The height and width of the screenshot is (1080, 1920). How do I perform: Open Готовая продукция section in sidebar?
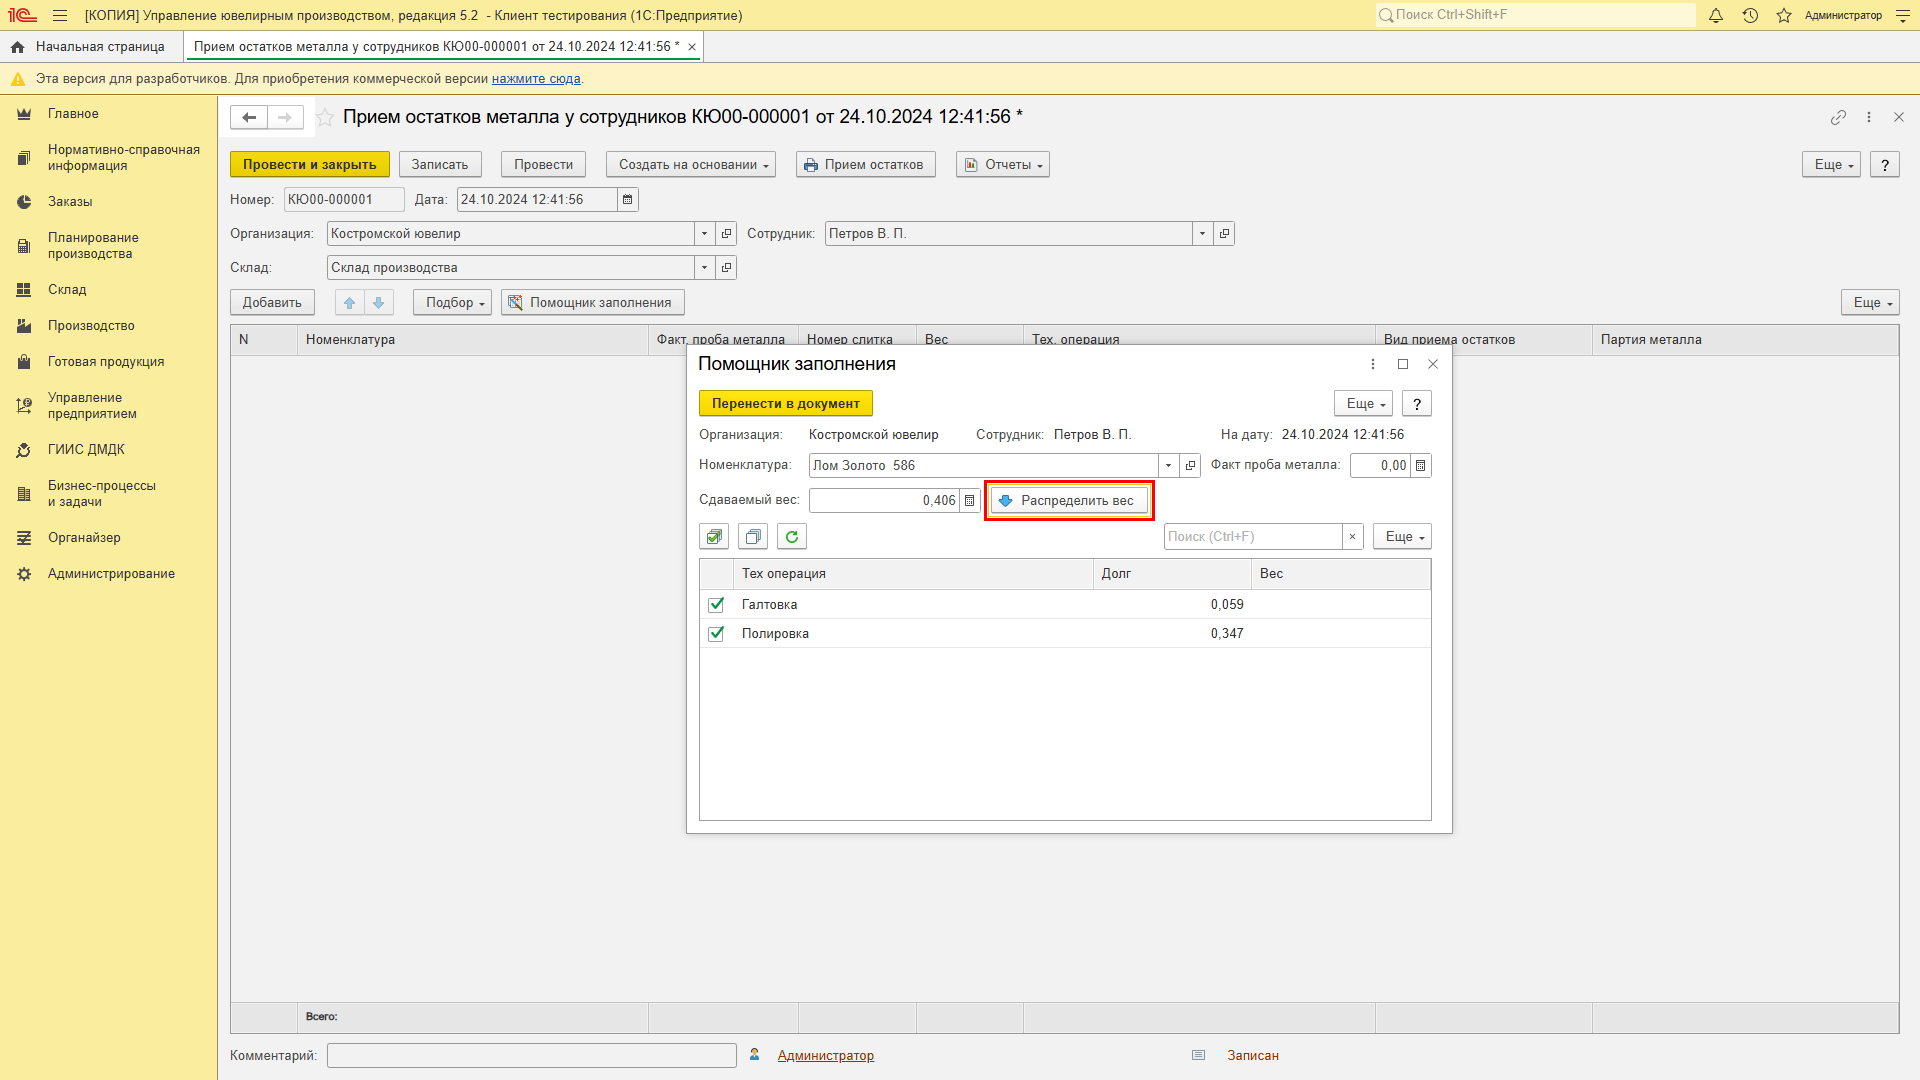[106, 362]
